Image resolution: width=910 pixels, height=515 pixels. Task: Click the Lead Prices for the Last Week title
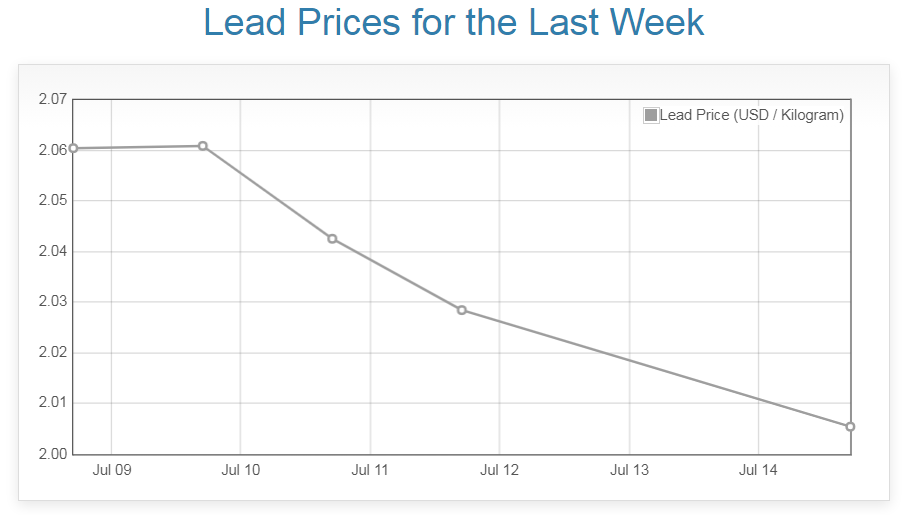coord(454,22)
